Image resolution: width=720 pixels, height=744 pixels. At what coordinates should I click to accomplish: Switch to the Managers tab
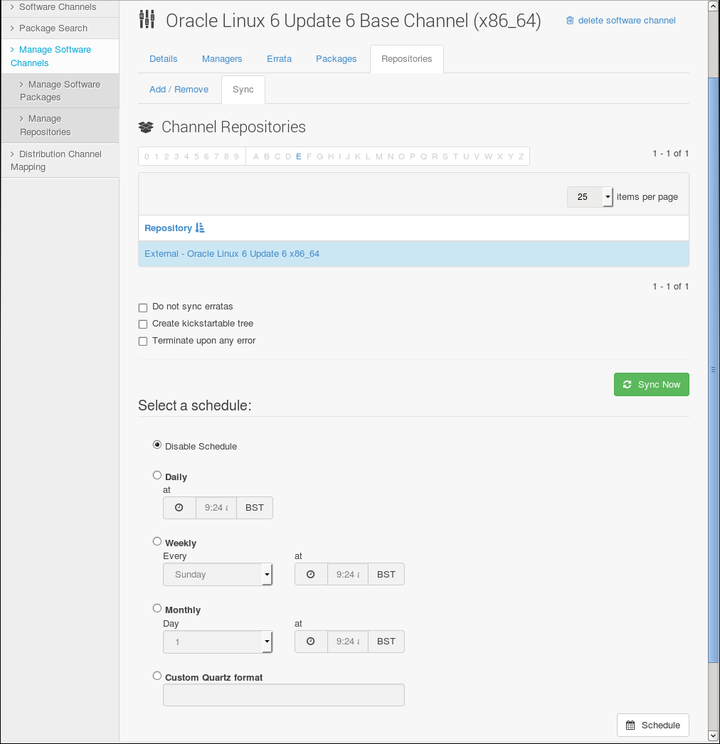point(222,59)
